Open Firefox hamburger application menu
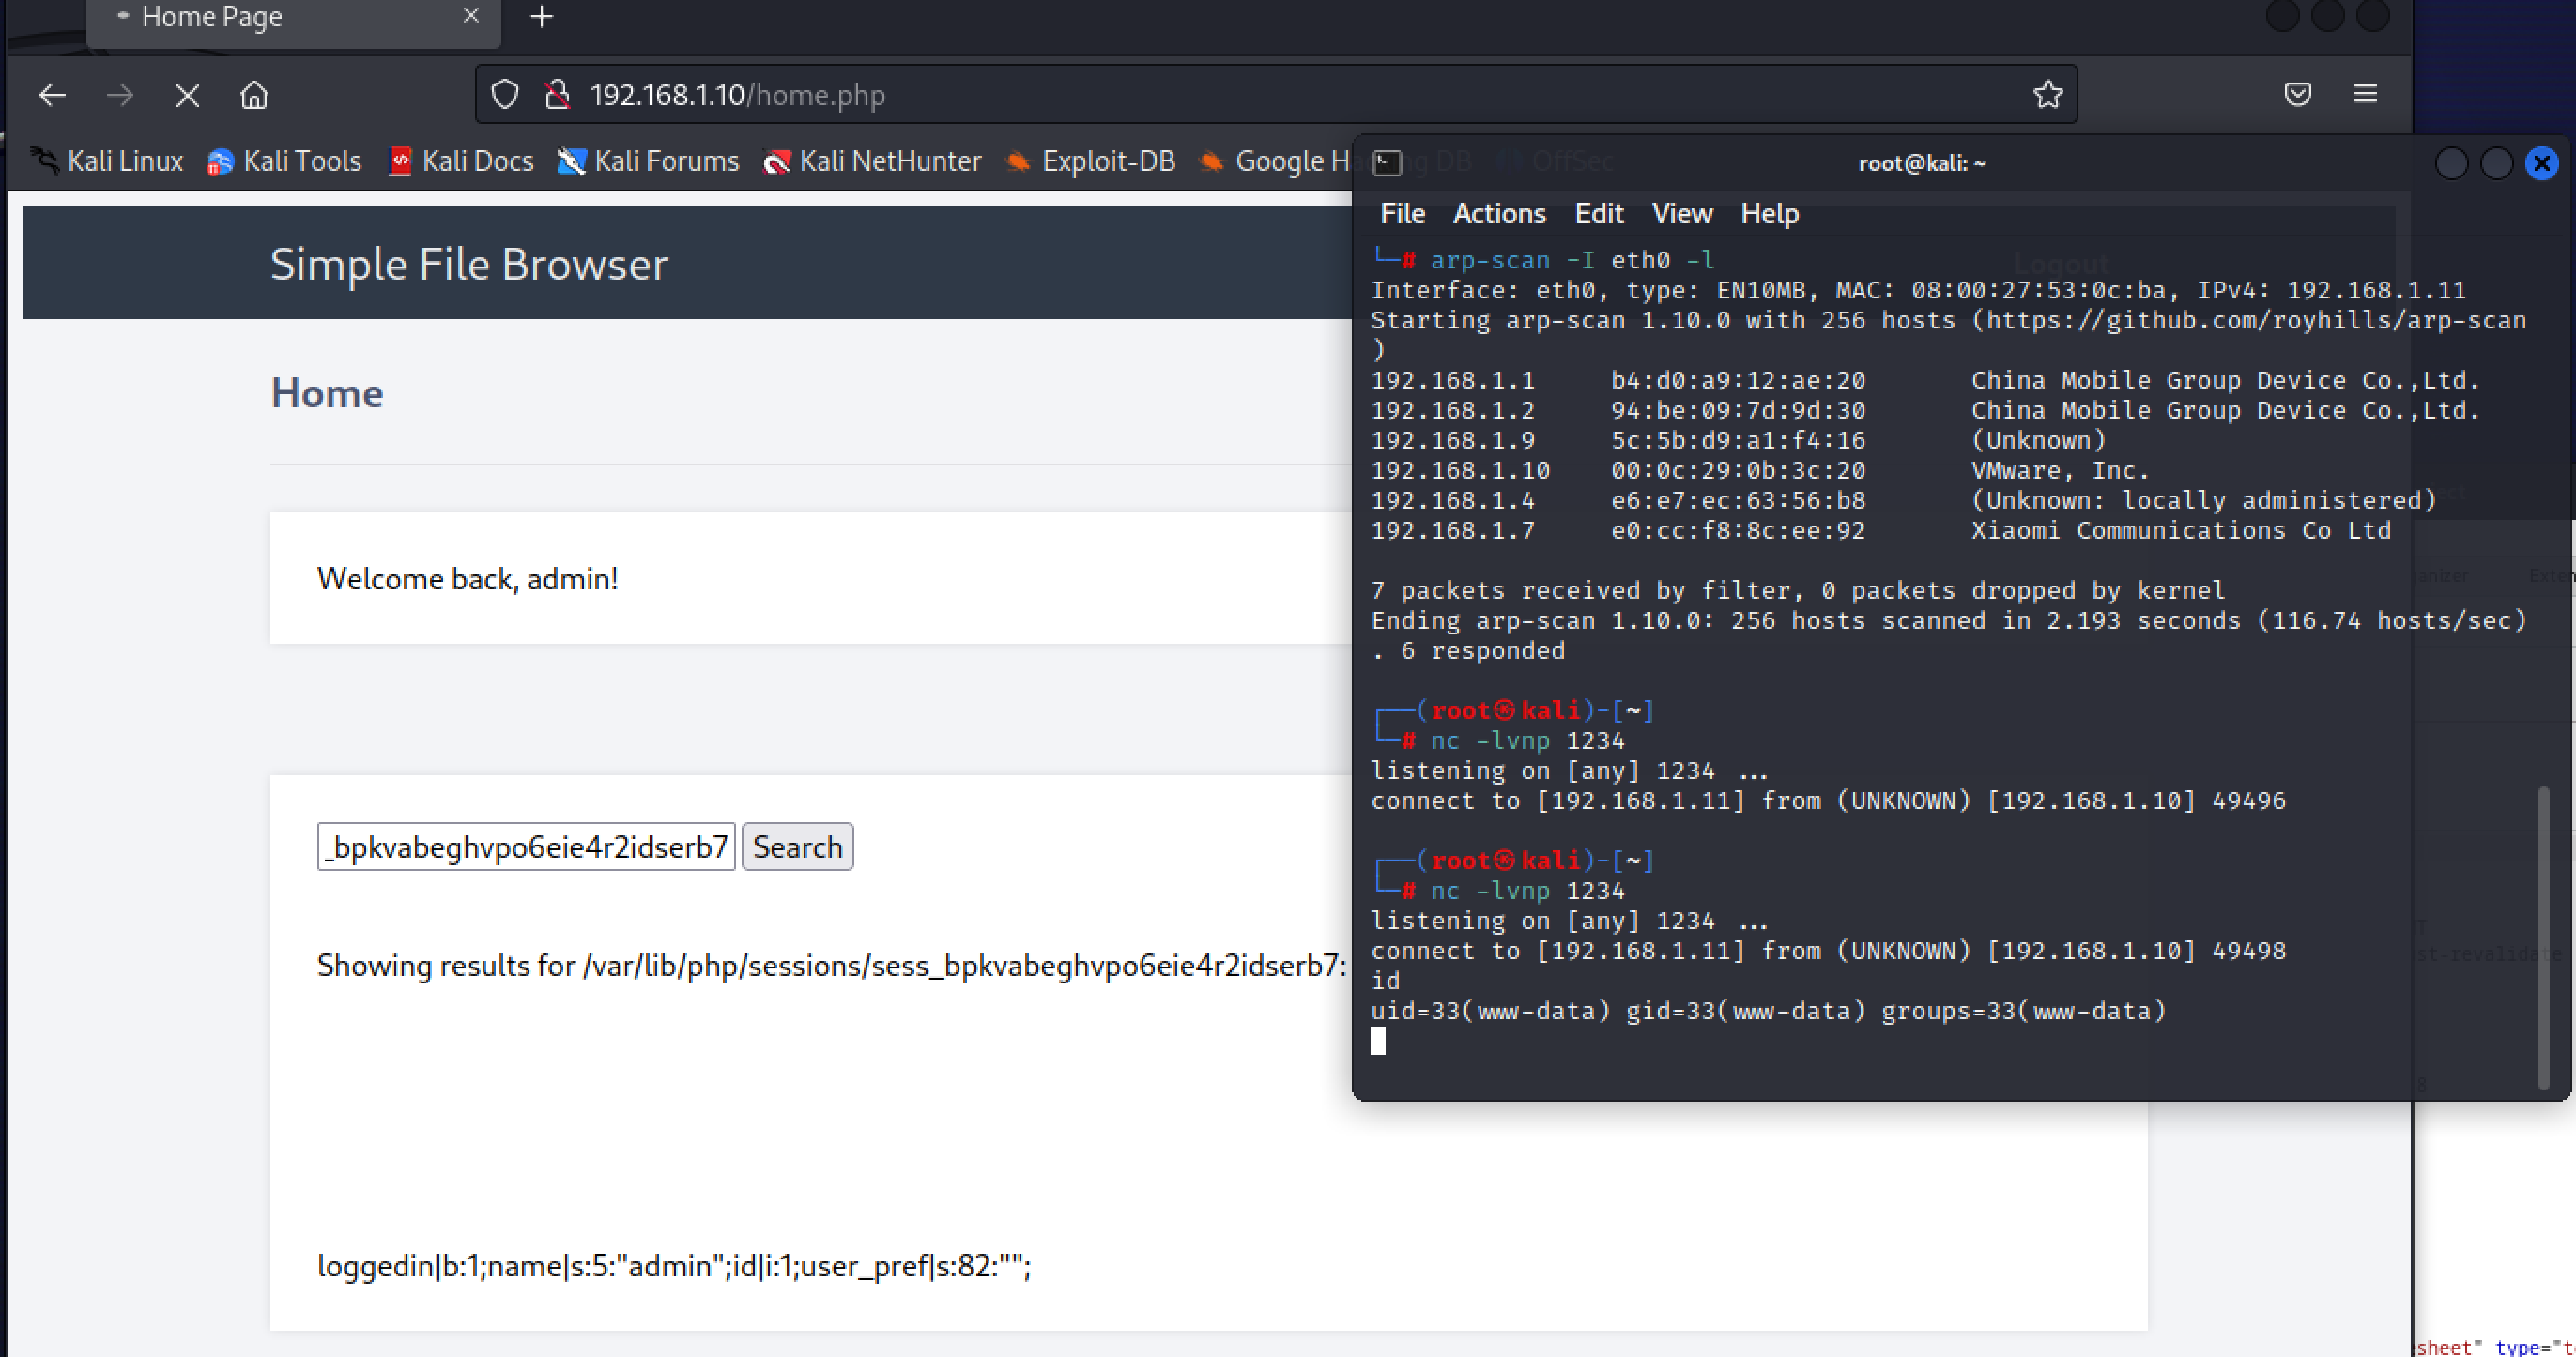This screenshot has width=2576, height=1357. click(x=2365, y=95)
